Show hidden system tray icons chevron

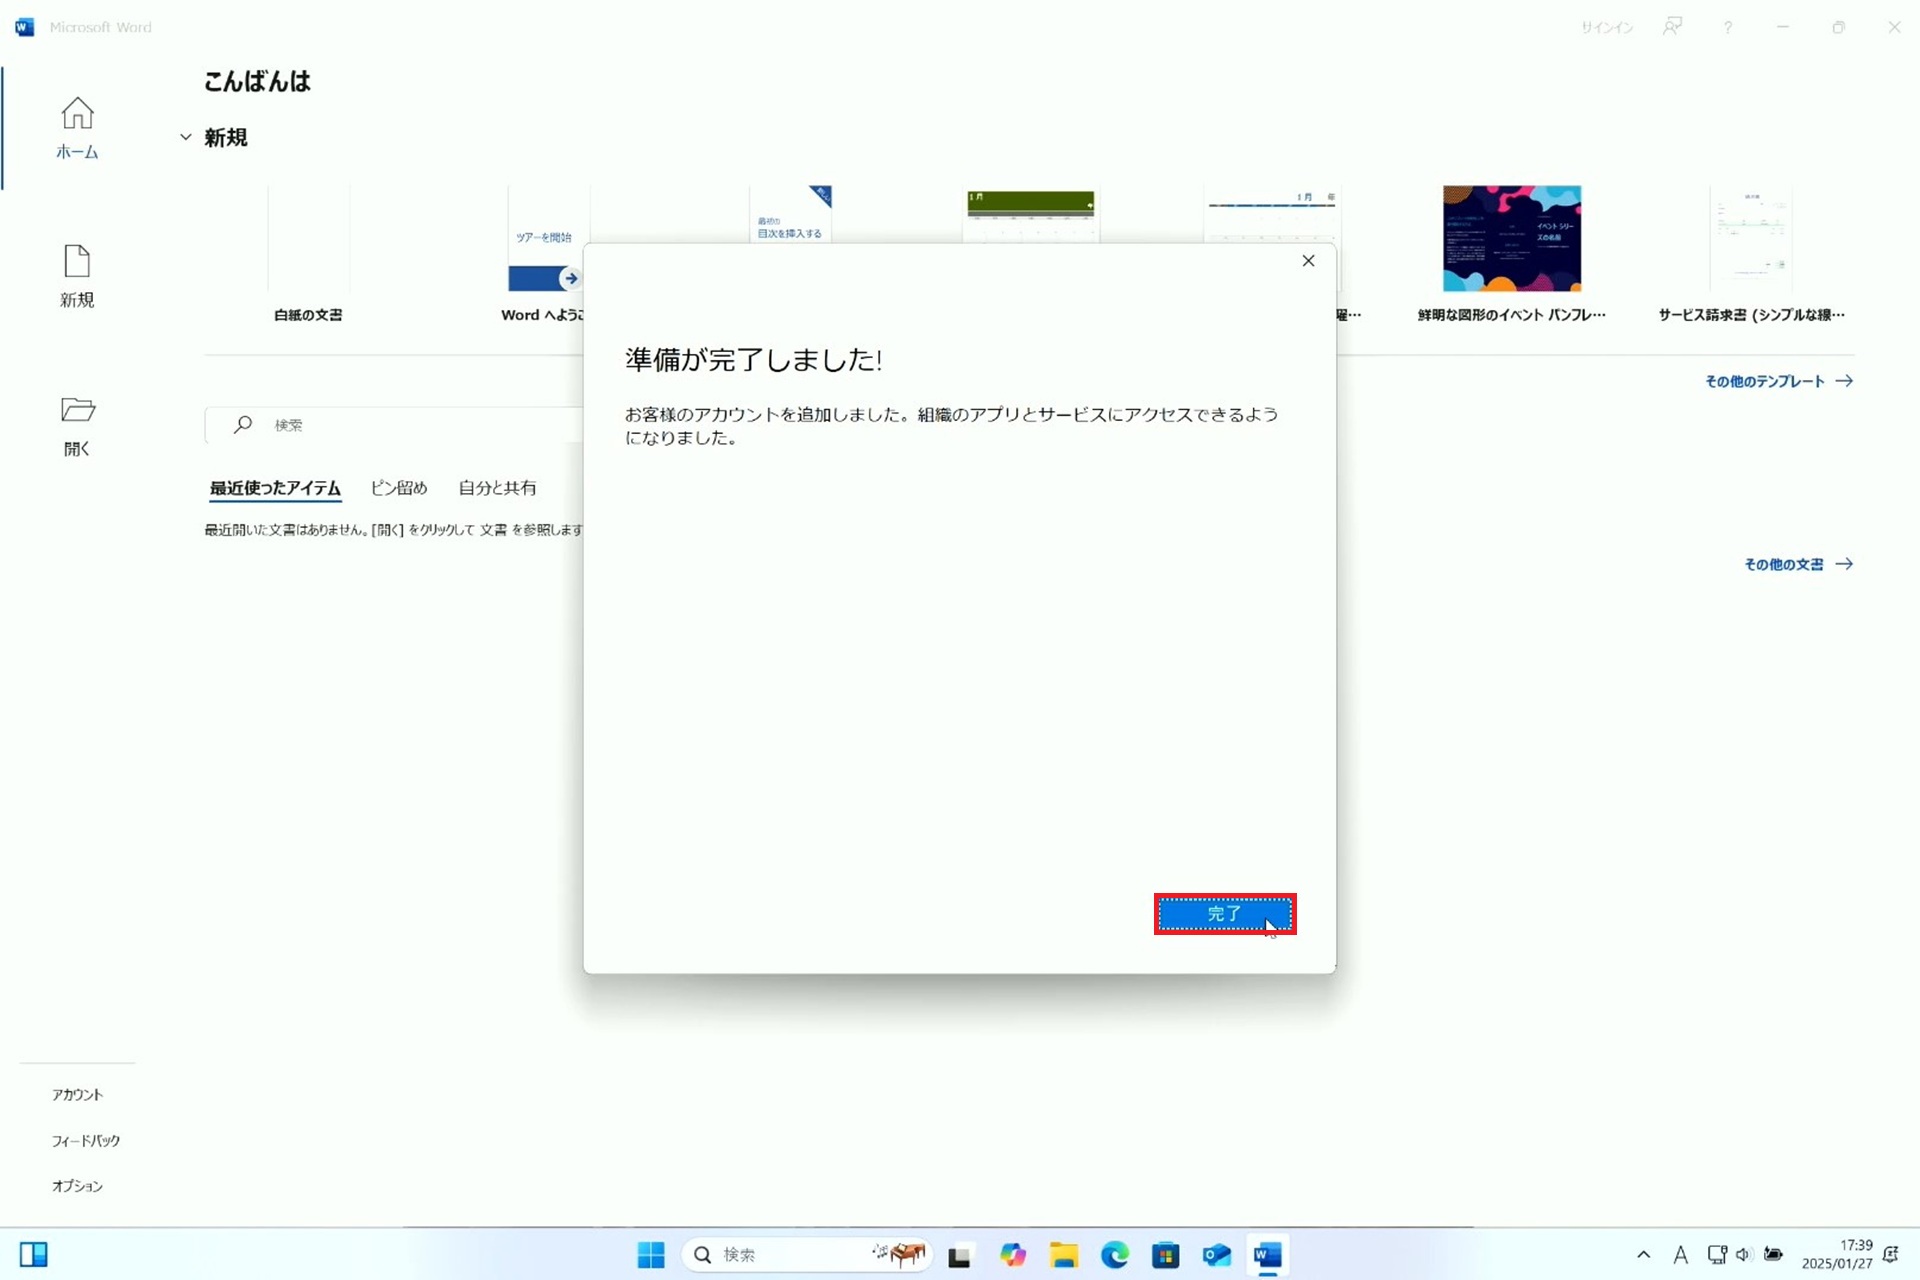(x=1643, y=1255)
